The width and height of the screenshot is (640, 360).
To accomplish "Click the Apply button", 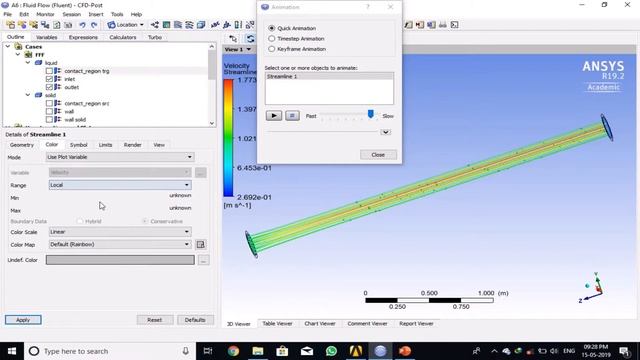I will click(x=23, y=320).
